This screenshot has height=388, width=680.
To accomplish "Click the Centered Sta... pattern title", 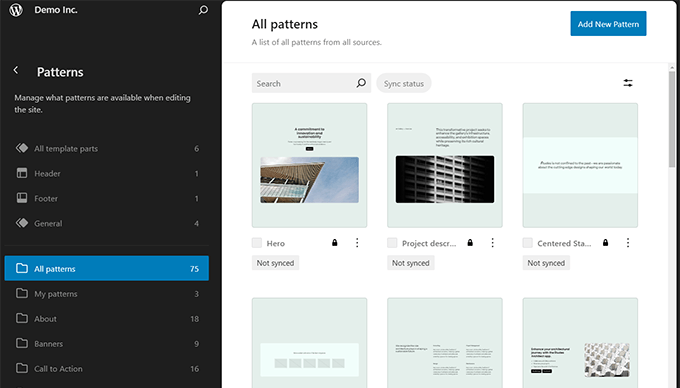I will [564, 243].
